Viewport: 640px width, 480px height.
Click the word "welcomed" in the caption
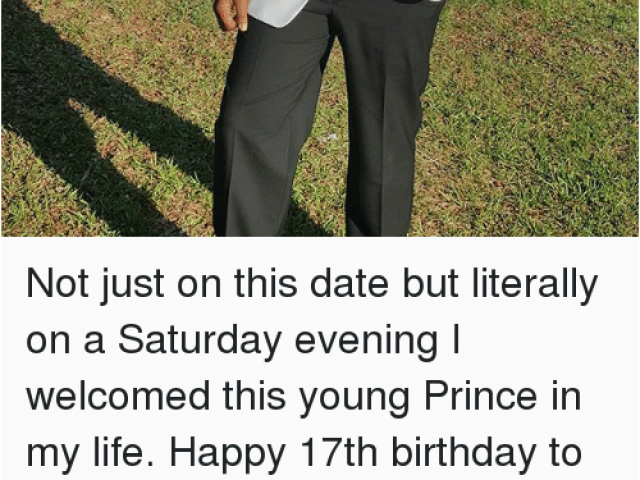click(118, 395)
